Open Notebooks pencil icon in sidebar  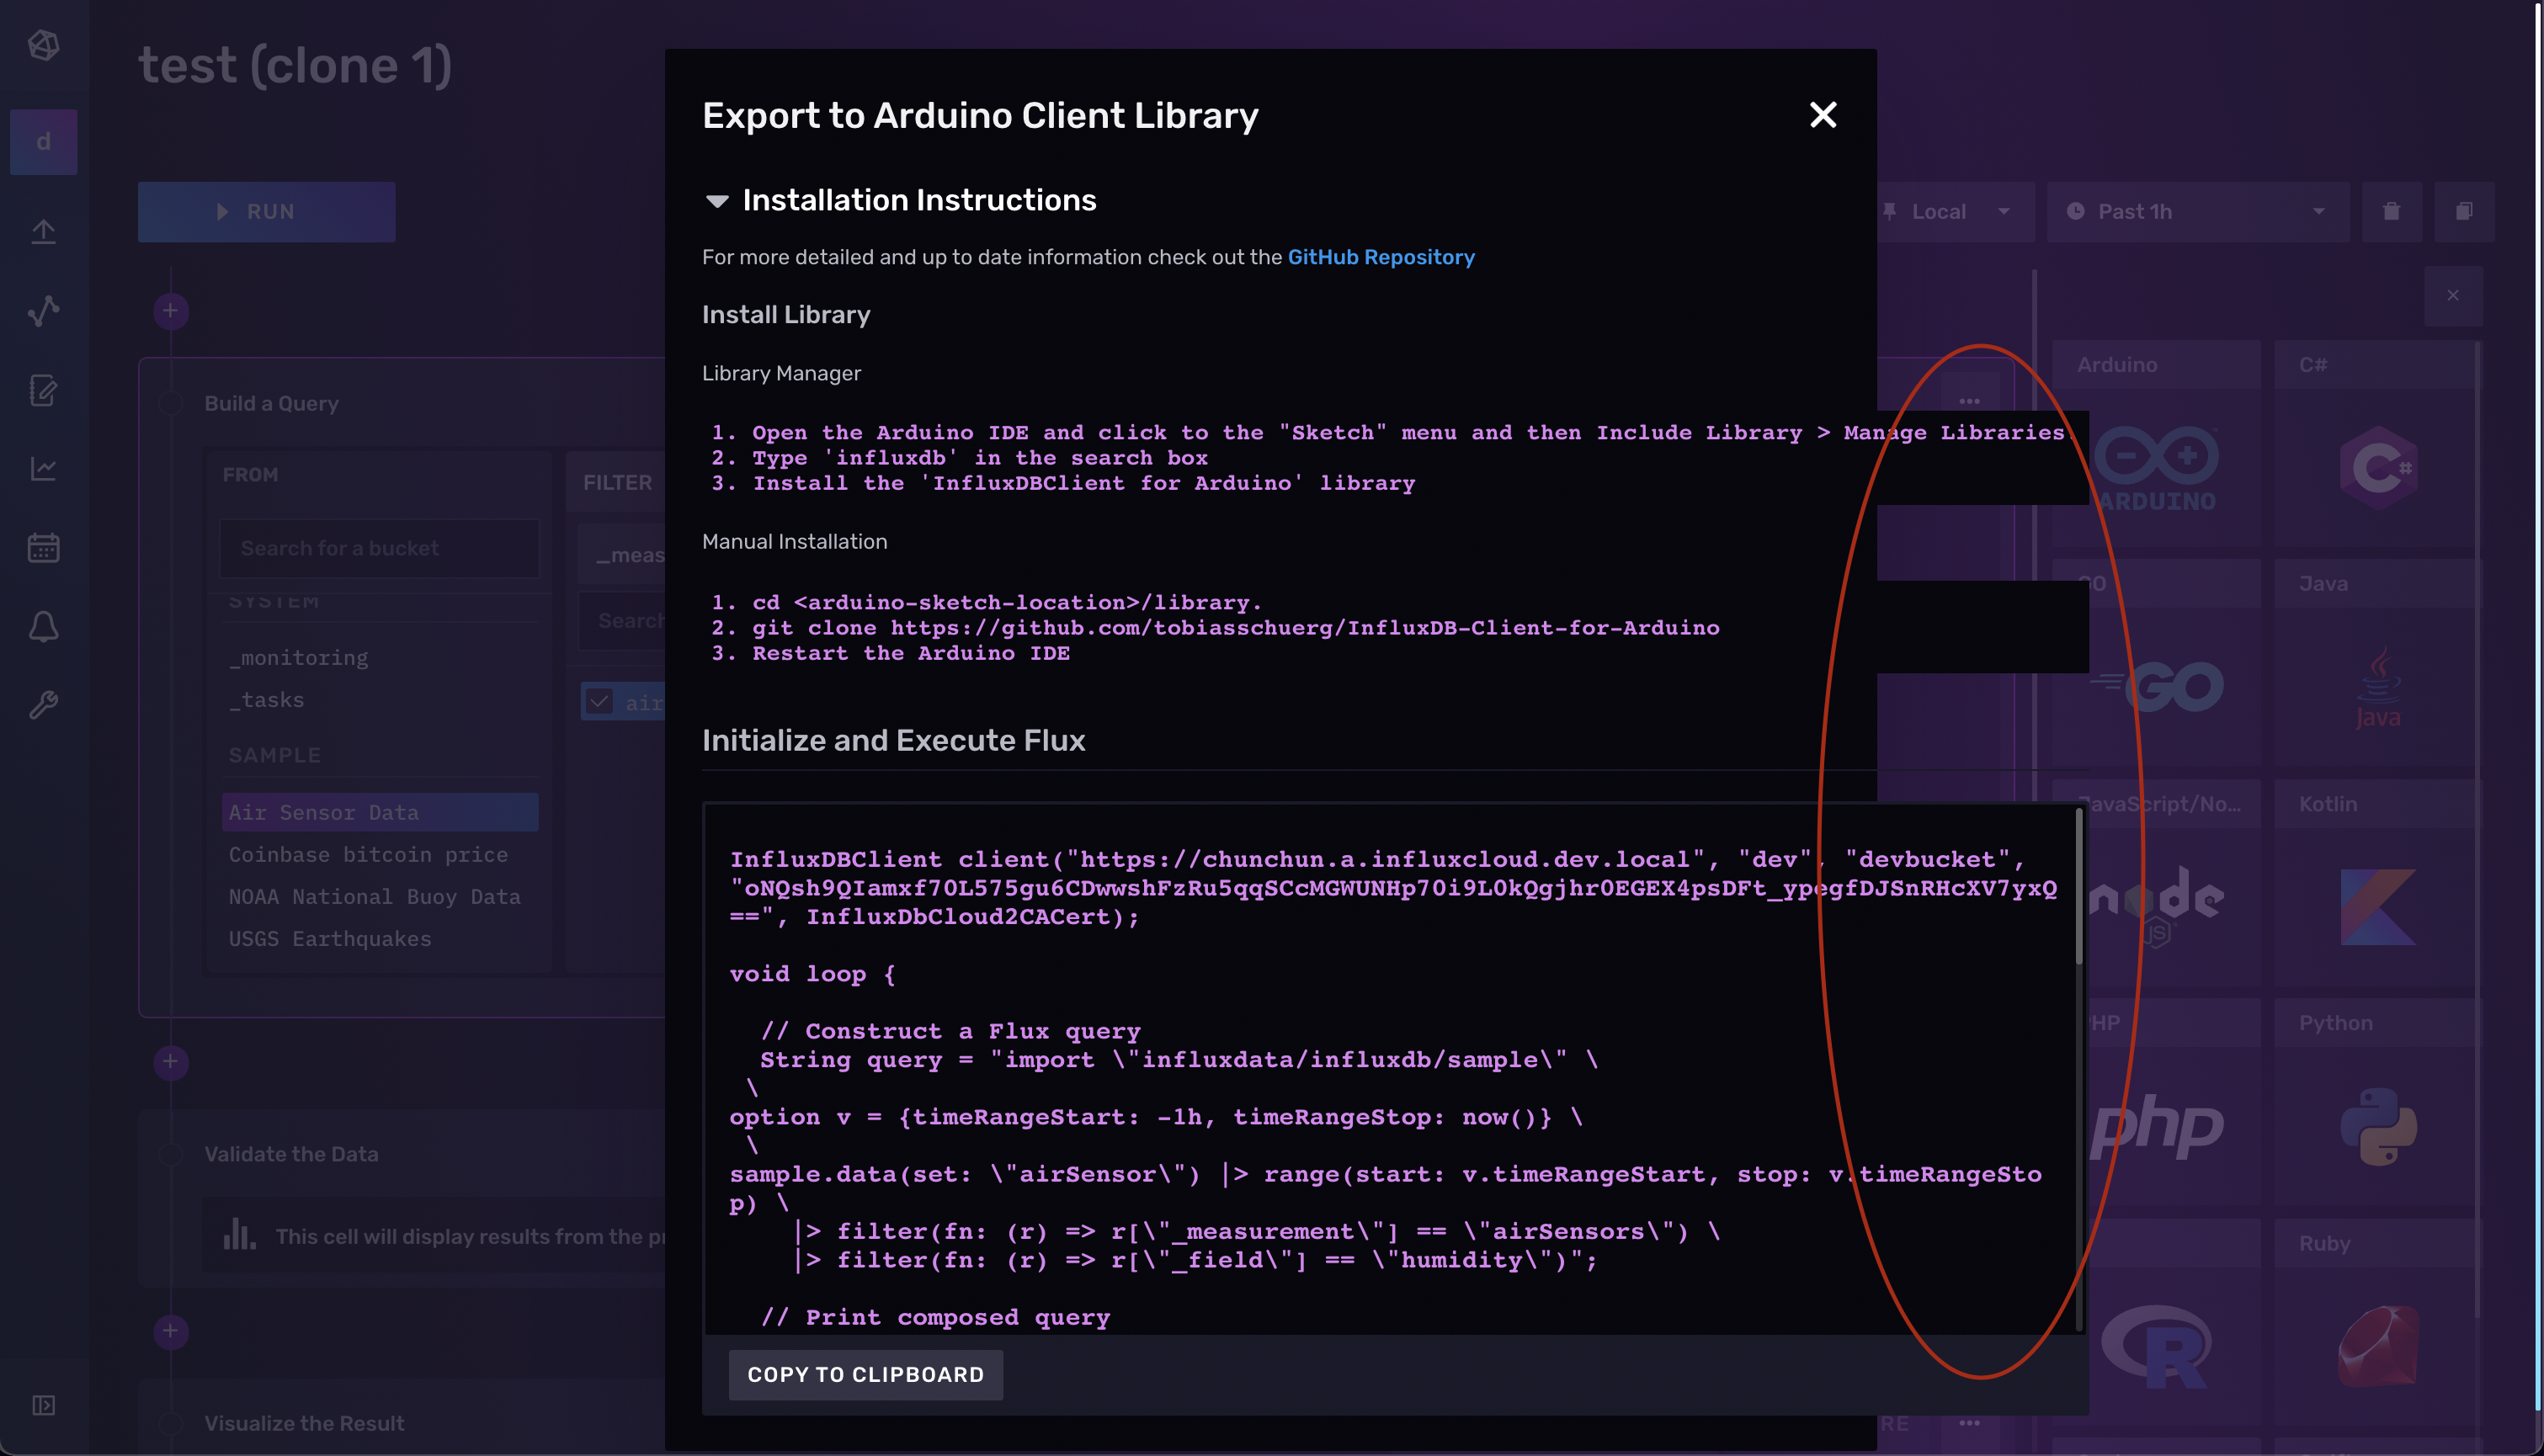coord(43,390)
